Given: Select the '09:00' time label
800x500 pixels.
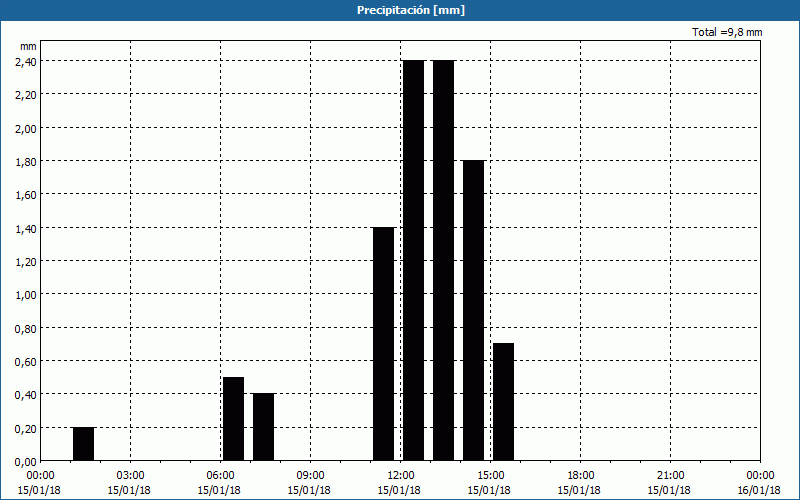Looking at the screenshot, I should click(310, 476).
